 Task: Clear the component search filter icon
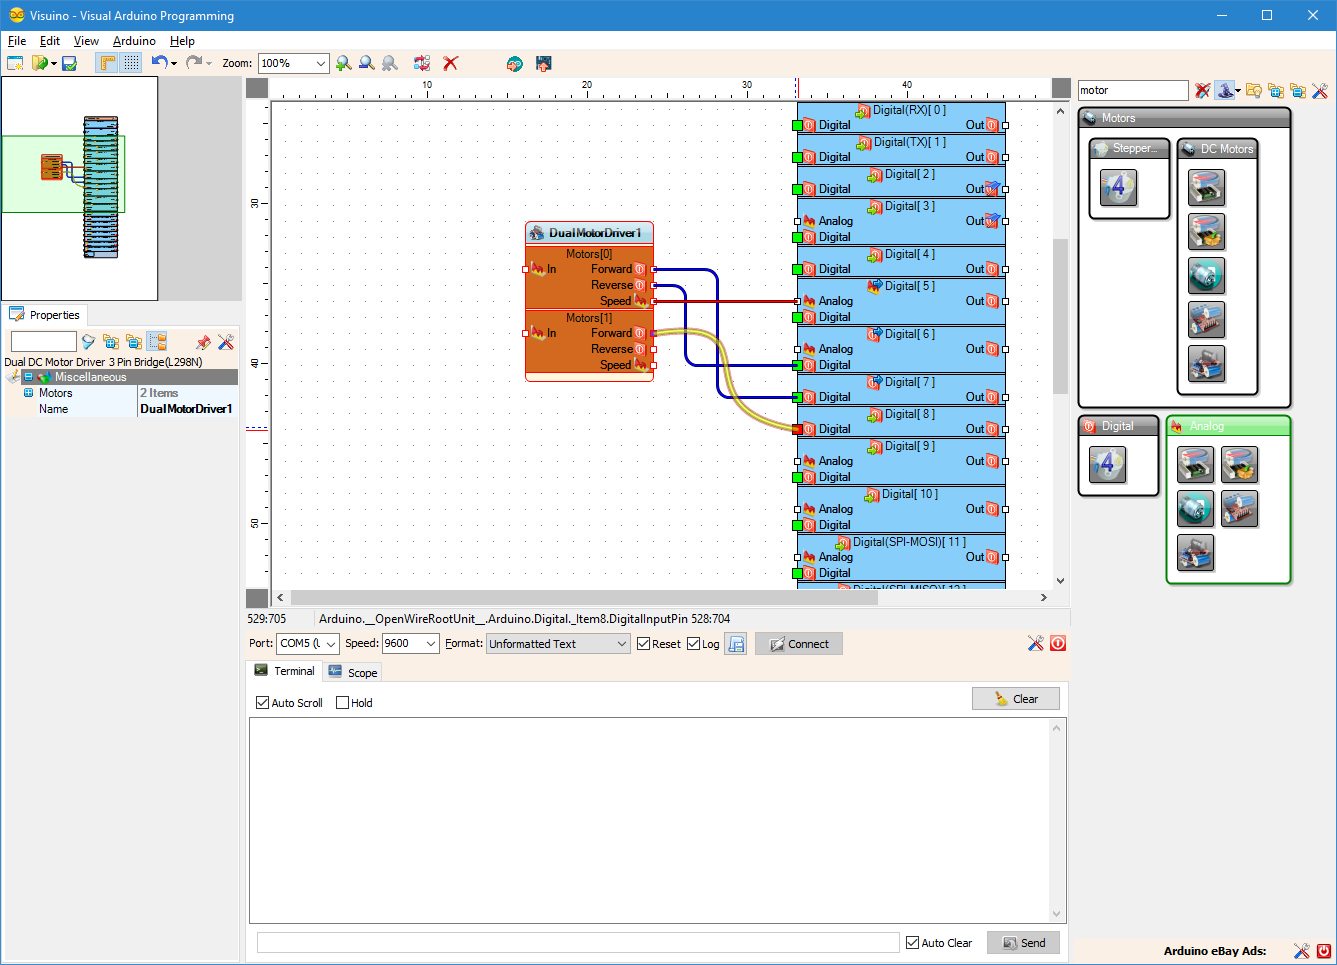click(x=1202, y=90)
